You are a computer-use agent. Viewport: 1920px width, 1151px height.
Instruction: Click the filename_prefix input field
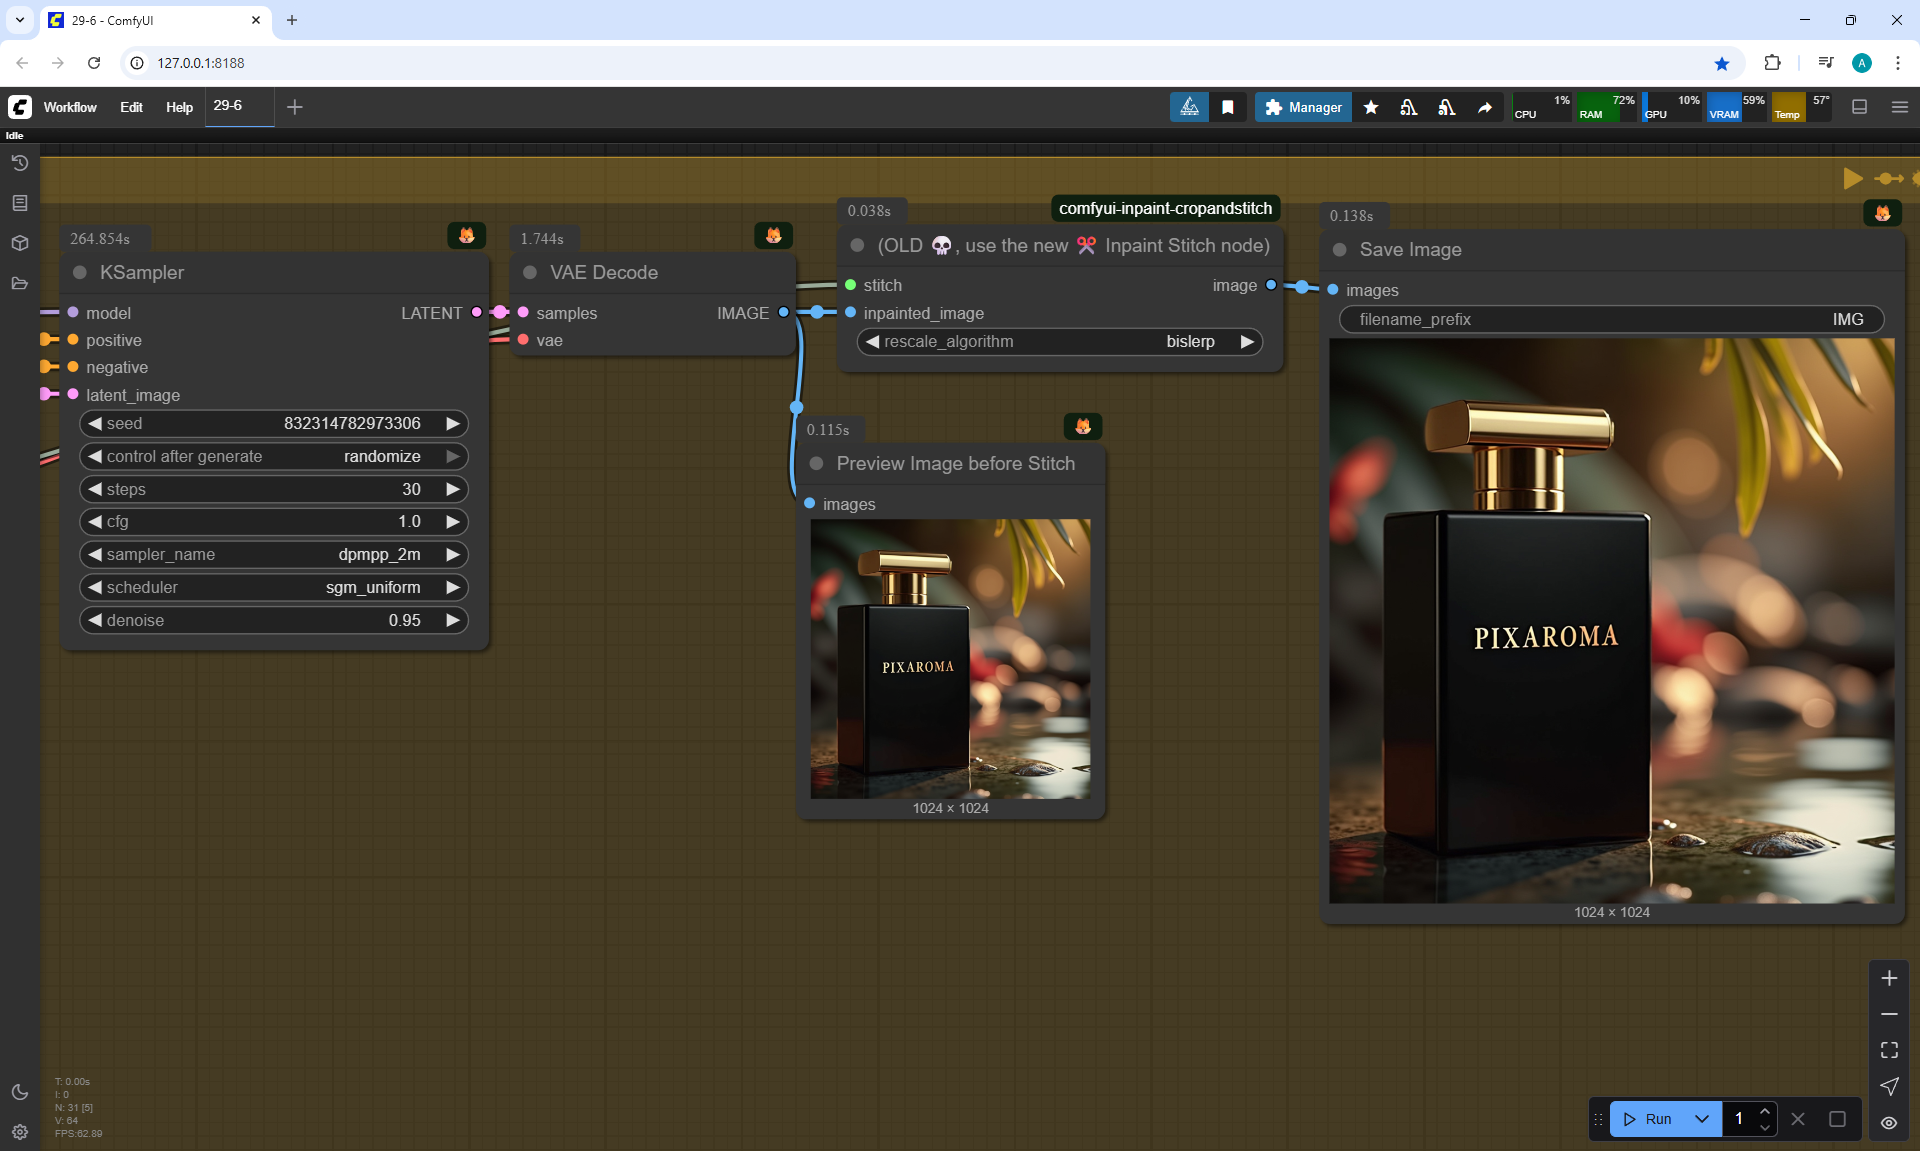tap(1610, 319)
